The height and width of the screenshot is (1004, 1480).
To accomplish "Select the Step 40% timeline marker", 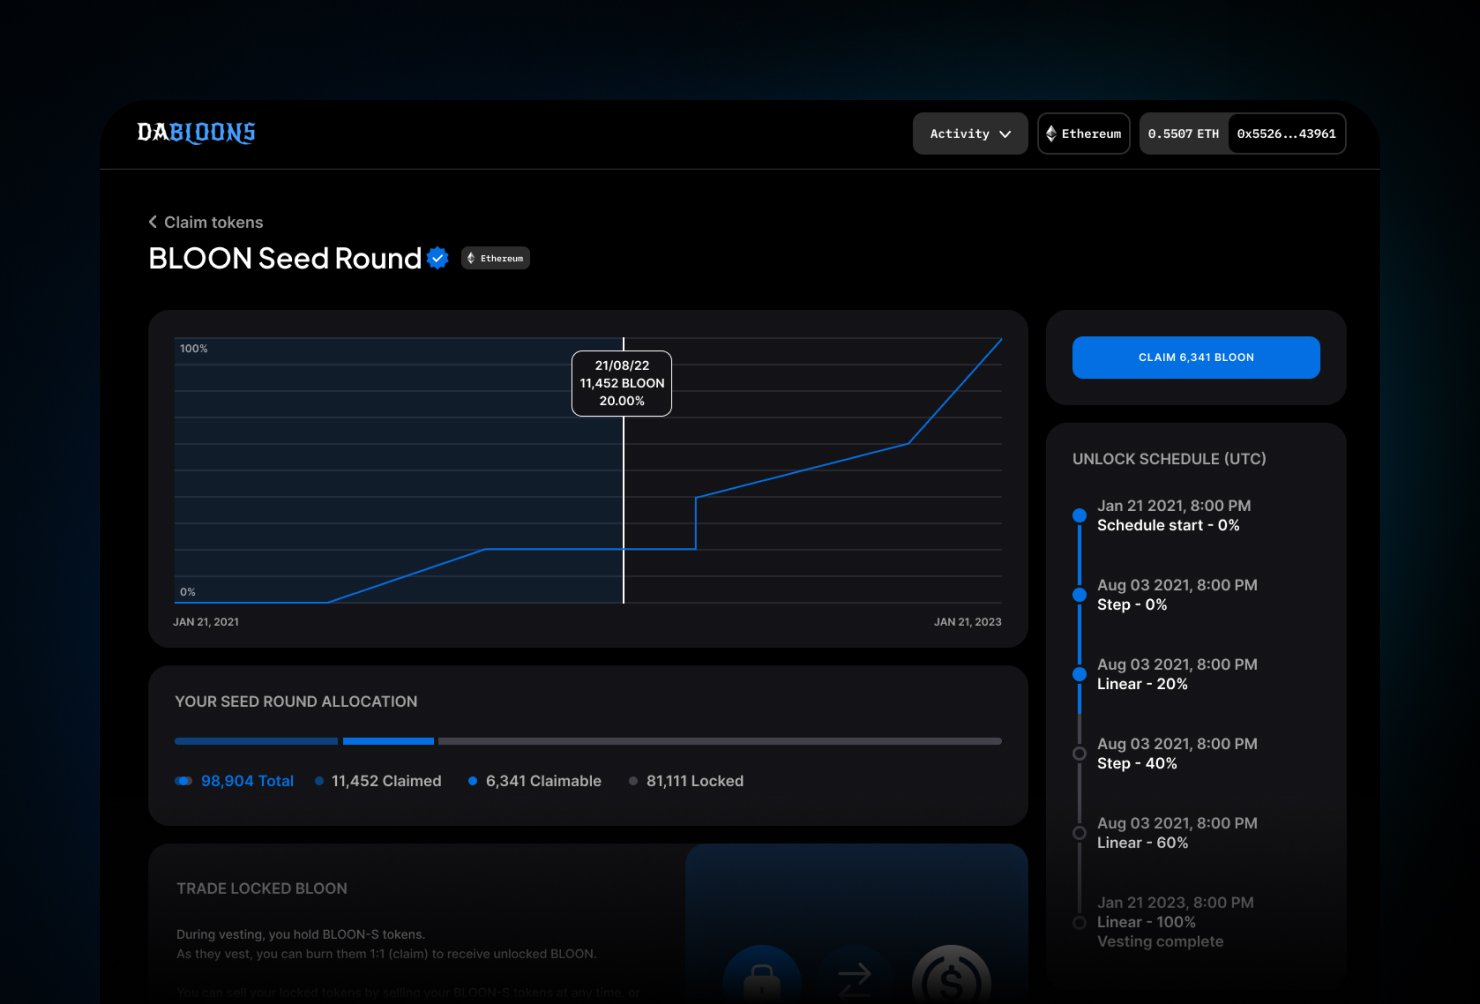I will click(x=1079, y=753).
